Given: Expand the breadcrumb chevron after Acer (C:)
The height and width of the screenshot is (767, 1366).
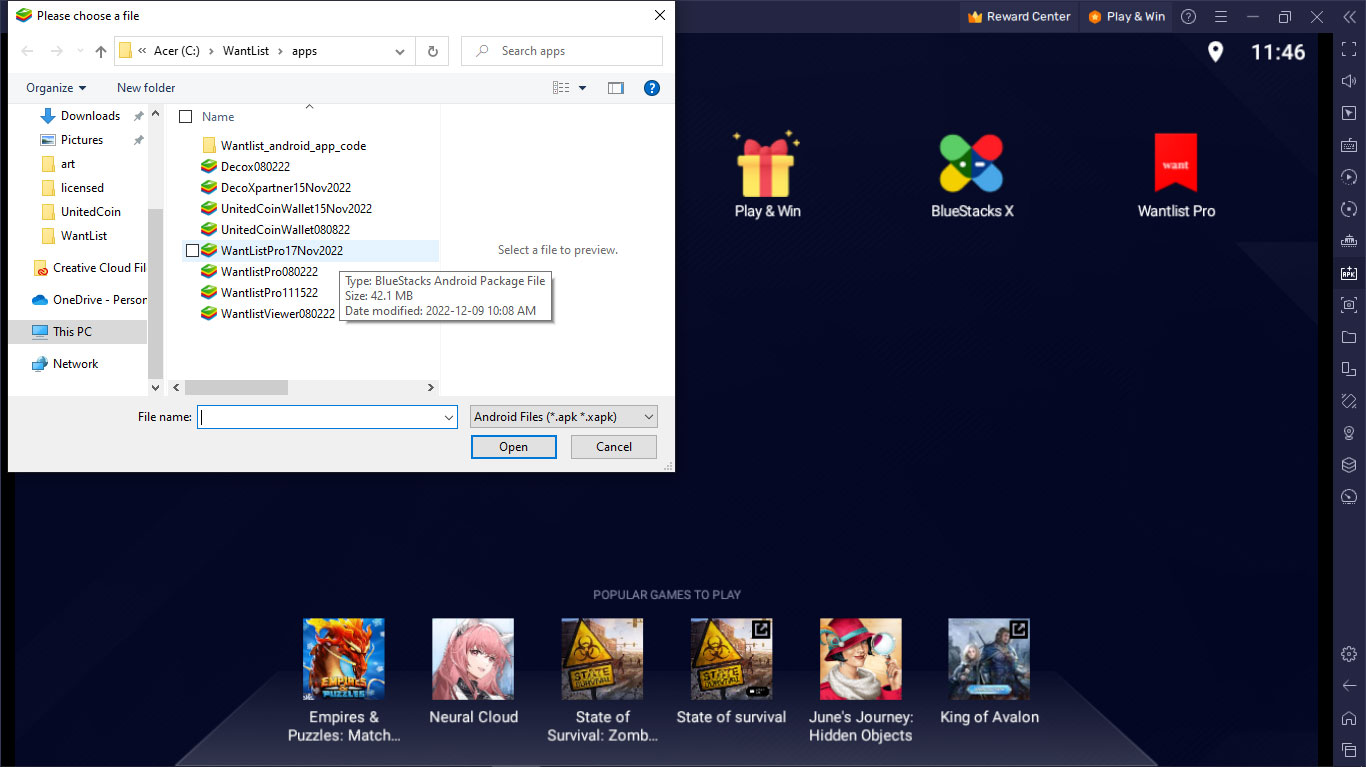Looking at the screenshot, I should tap(210, 51).
